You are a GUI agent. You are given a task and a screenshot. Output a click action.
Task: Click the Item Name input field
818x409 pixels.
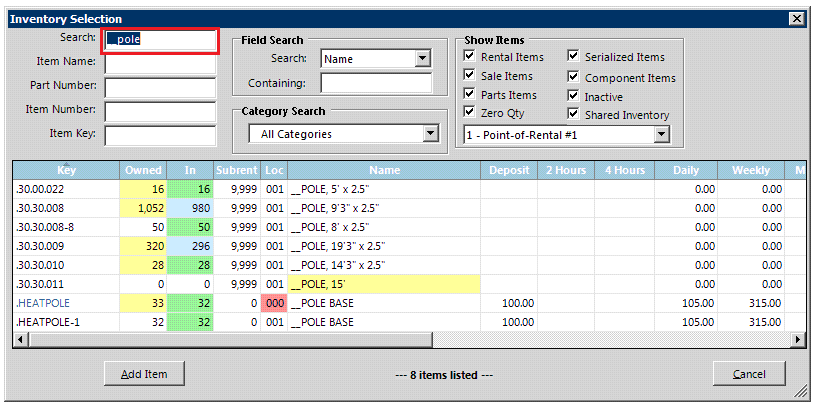pyautogui.click(x=160, y=64)
